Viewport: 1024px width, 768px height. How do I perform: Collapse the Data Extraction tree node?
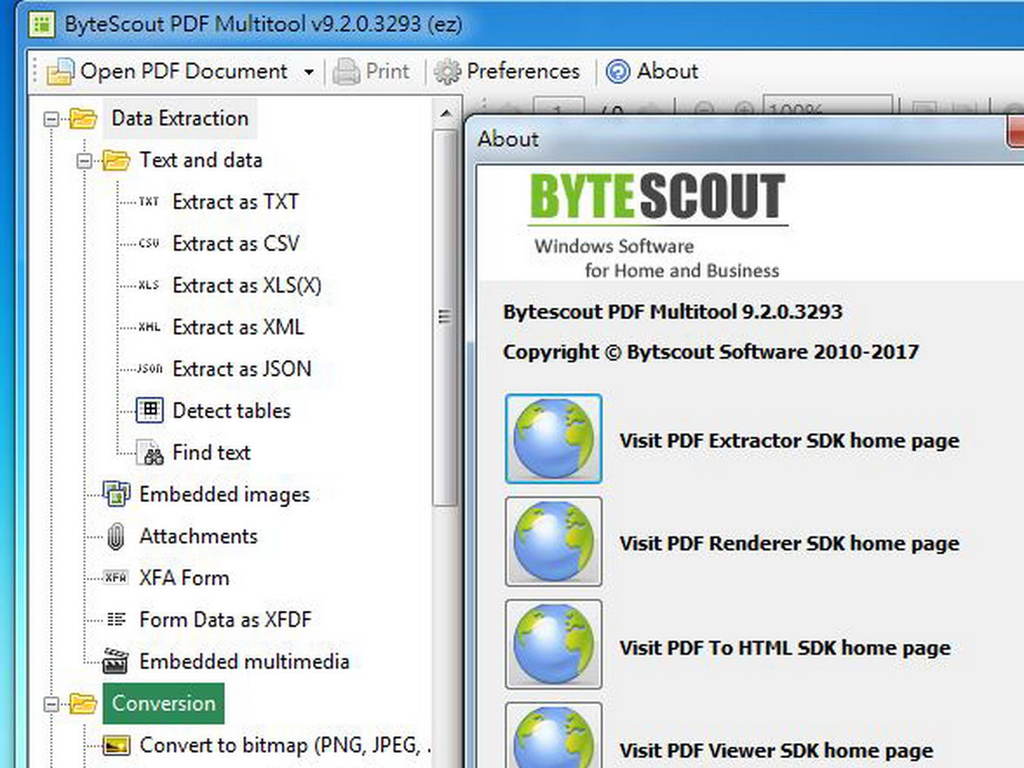51,119
